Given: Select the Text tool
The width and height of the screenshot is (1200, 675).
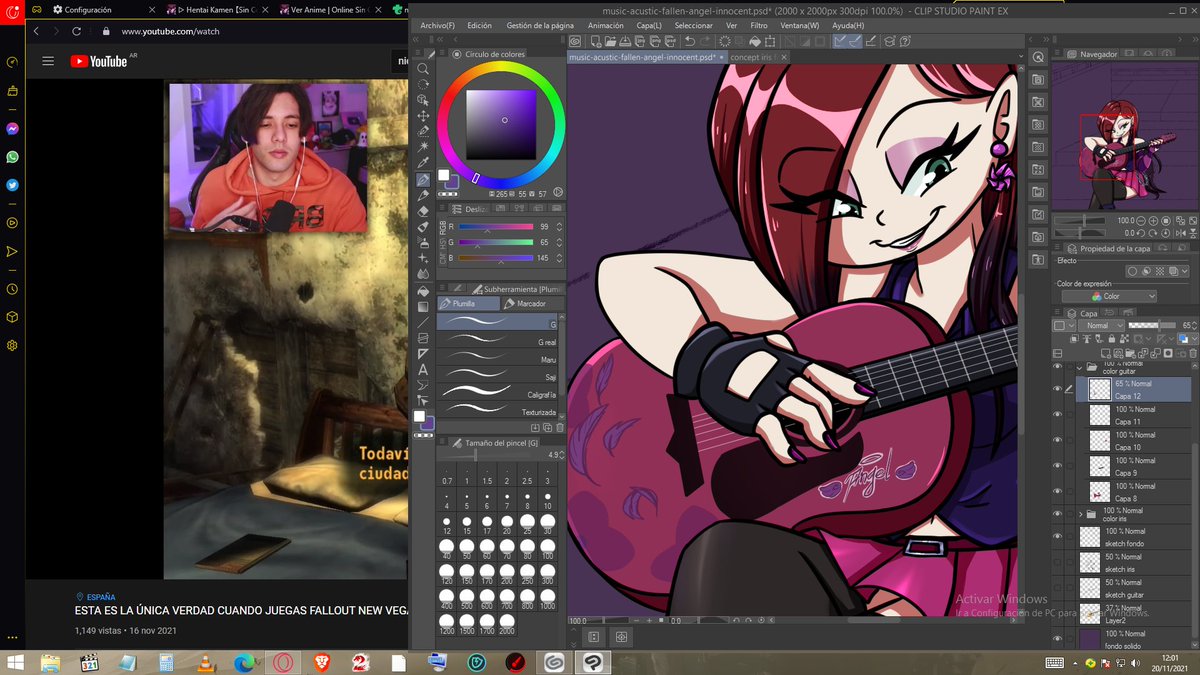Looking at the screenshot, I should (424, 368).
